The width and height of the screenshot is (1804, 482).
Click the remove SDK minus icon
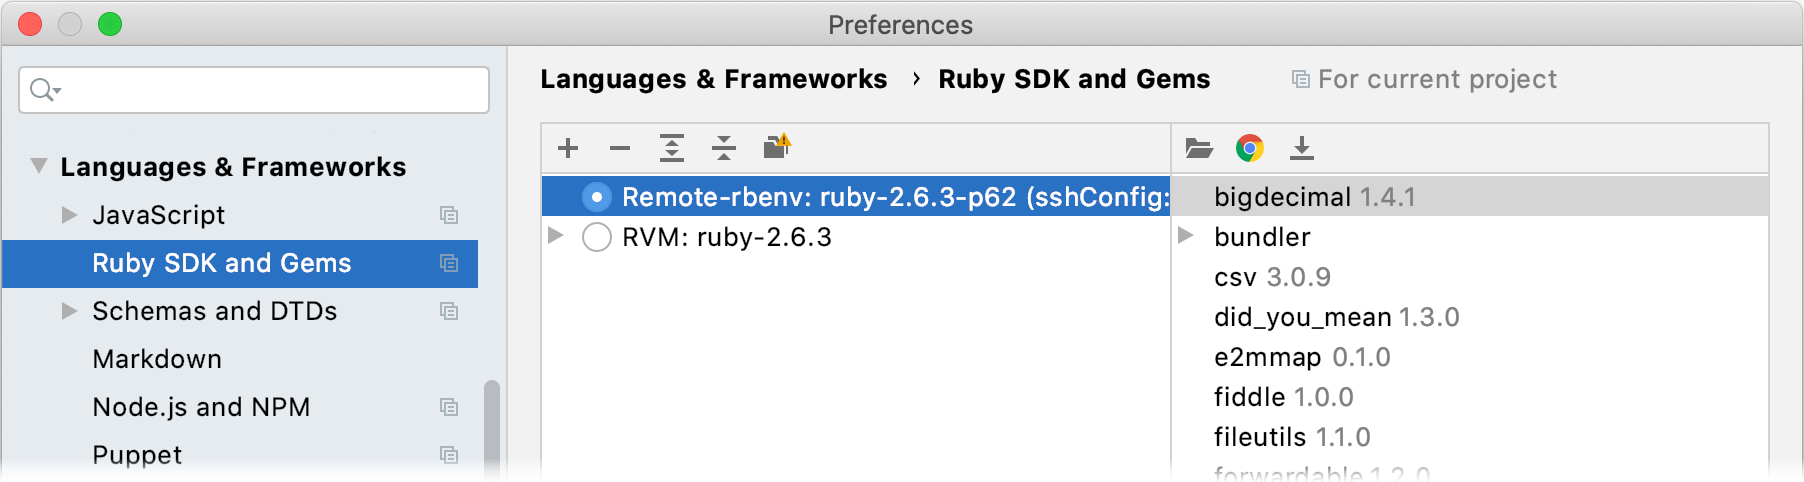pyautogui.click(x=620, y=148)
